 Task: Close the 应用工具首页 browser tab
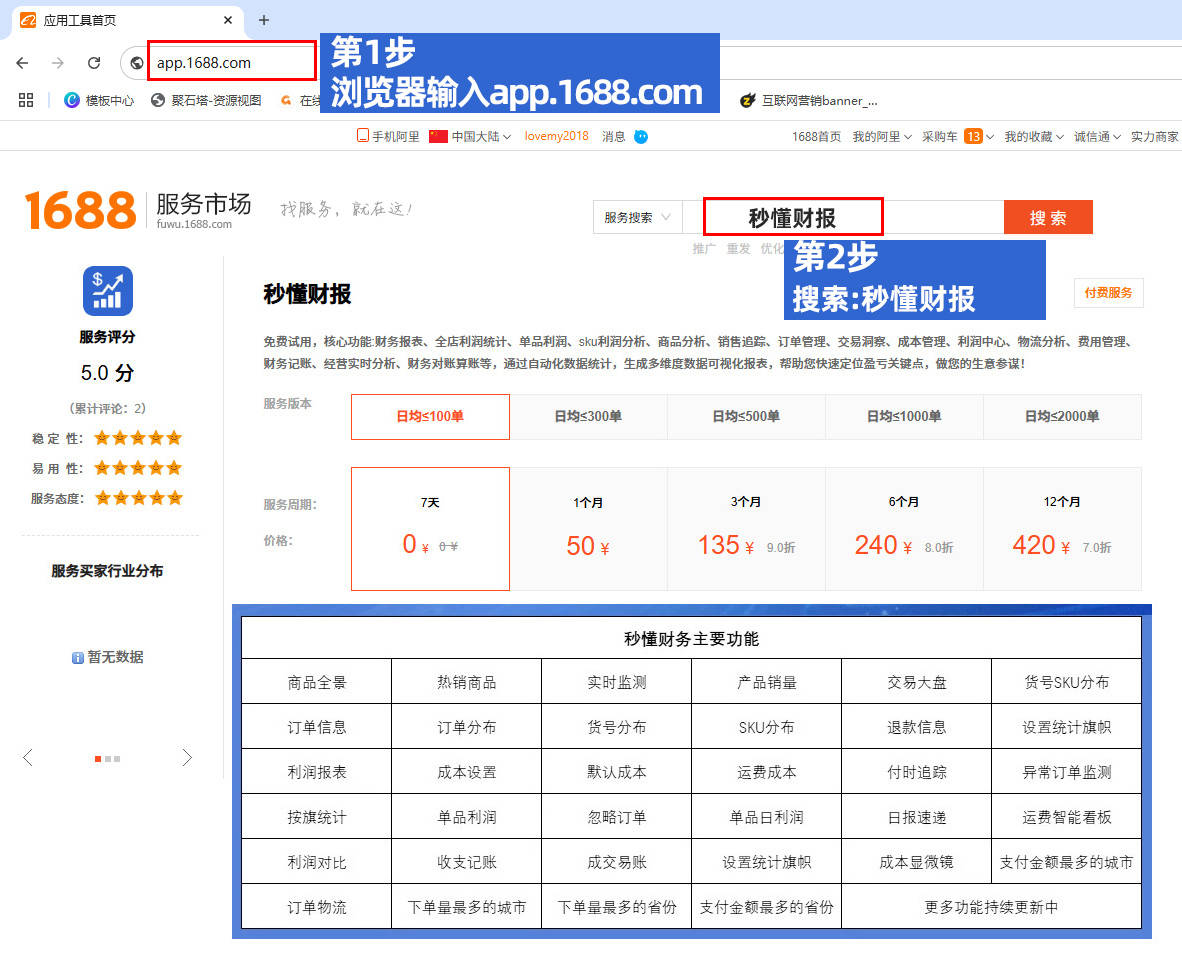tap(228, 20)
